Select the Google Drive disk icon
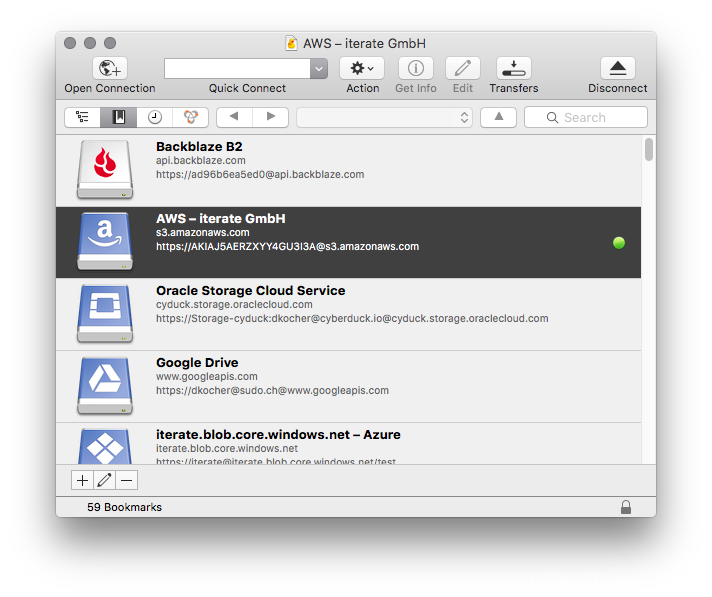 coord(105,385)
